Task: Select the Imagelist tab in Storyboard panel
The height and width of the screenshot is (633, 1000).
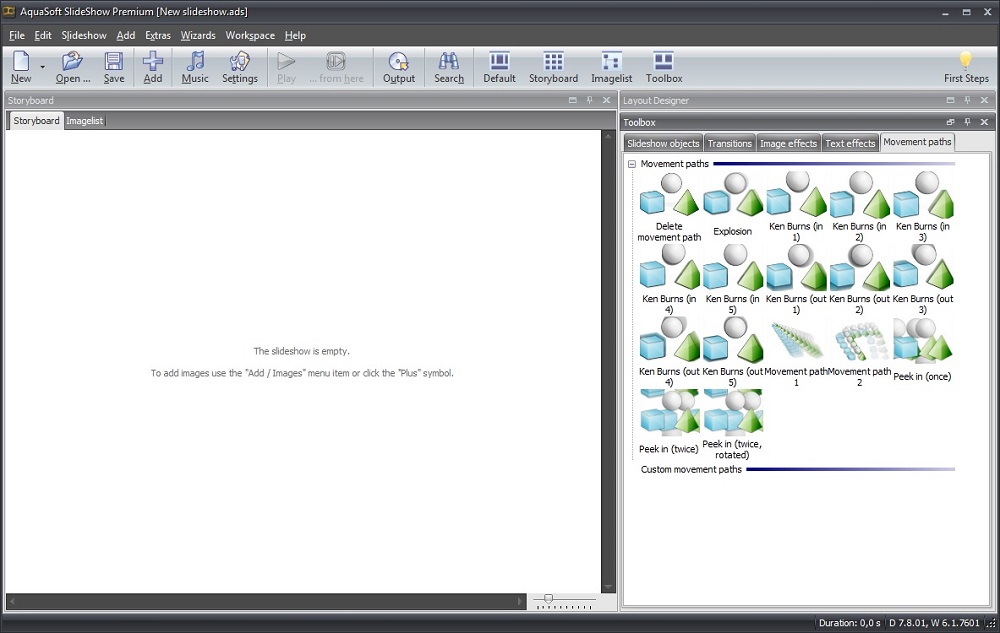Action: [x=85, y=121]
